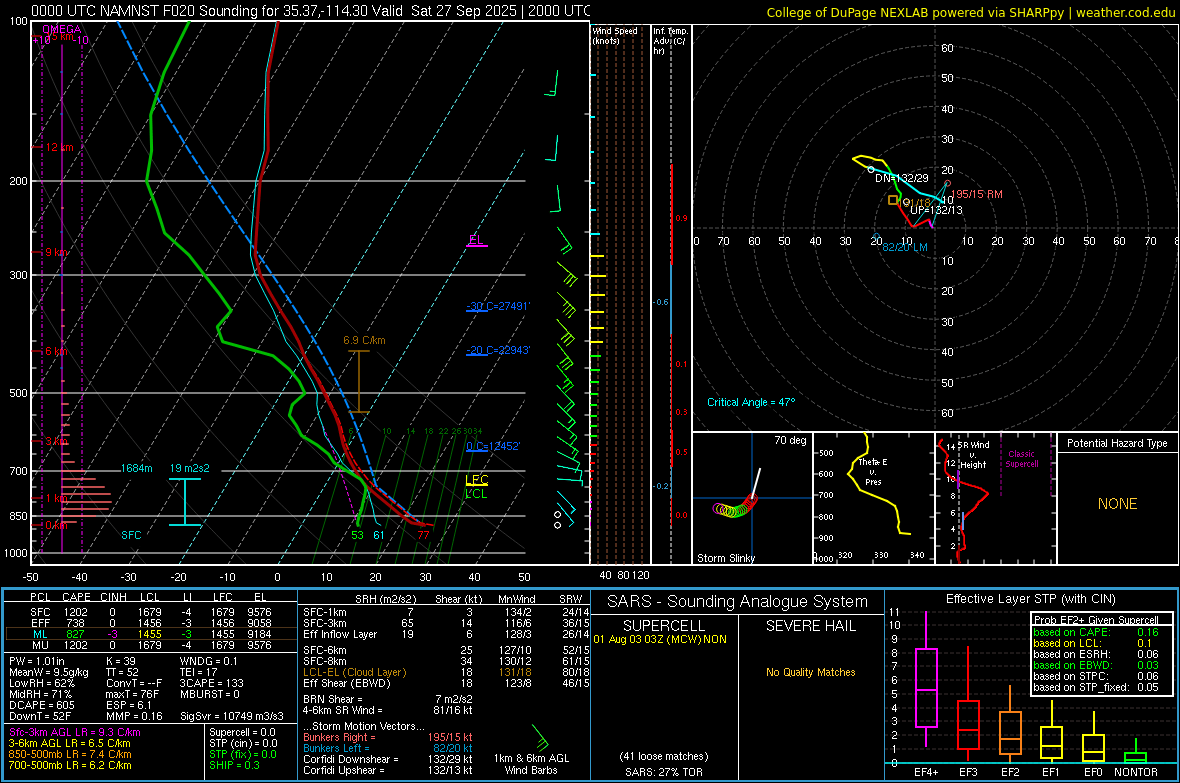Click the SigSvr = 10749 m3/s3 value
This screenshot has height=783, width=1180.
232,716
